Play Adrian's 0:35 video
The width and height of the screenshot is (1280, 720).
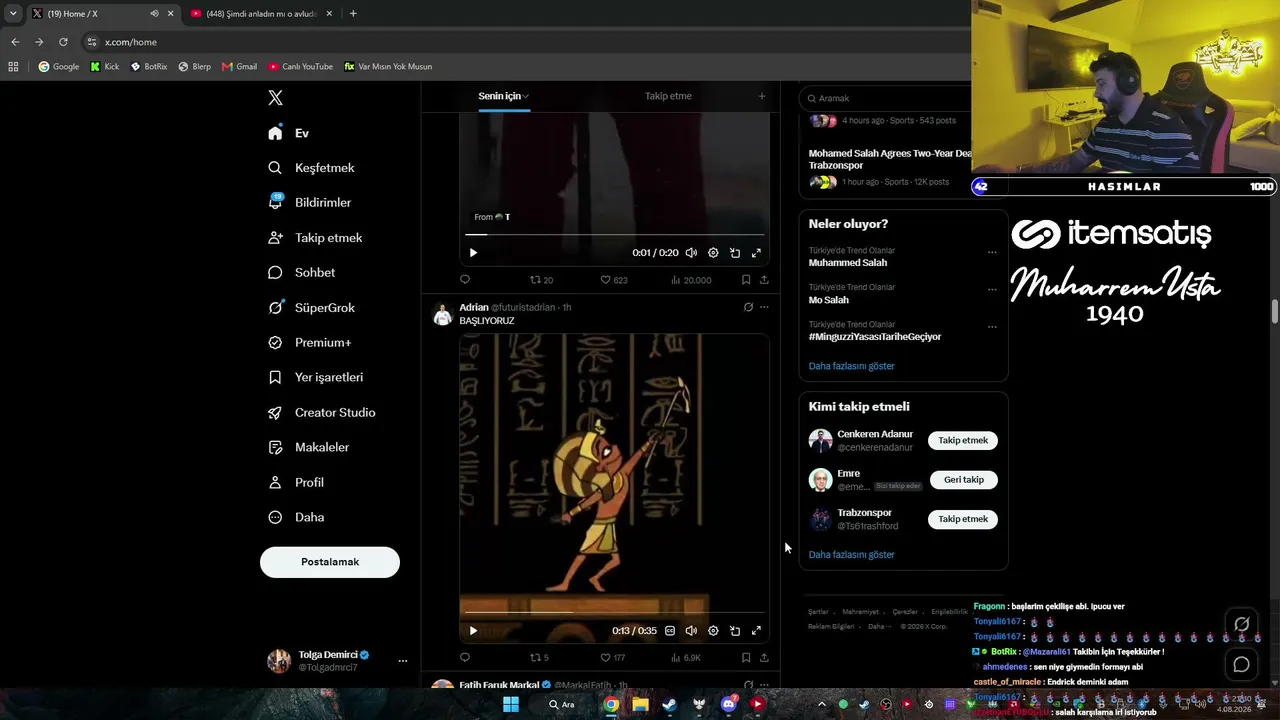pos(473,631)
